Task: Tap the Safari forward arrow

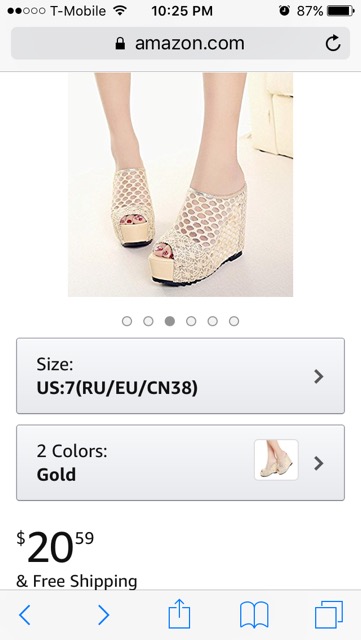Action: coord(104,615)
